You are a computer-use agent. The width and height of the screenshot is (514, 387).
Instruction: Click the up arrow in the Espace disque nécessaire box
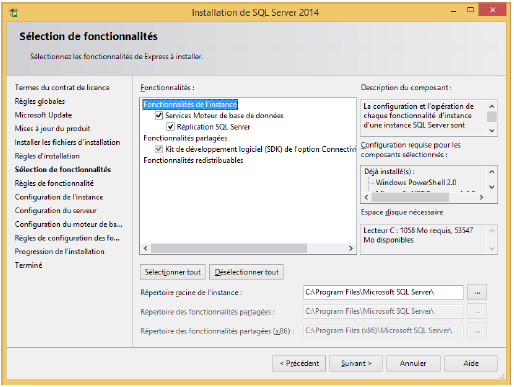[491, 231]
